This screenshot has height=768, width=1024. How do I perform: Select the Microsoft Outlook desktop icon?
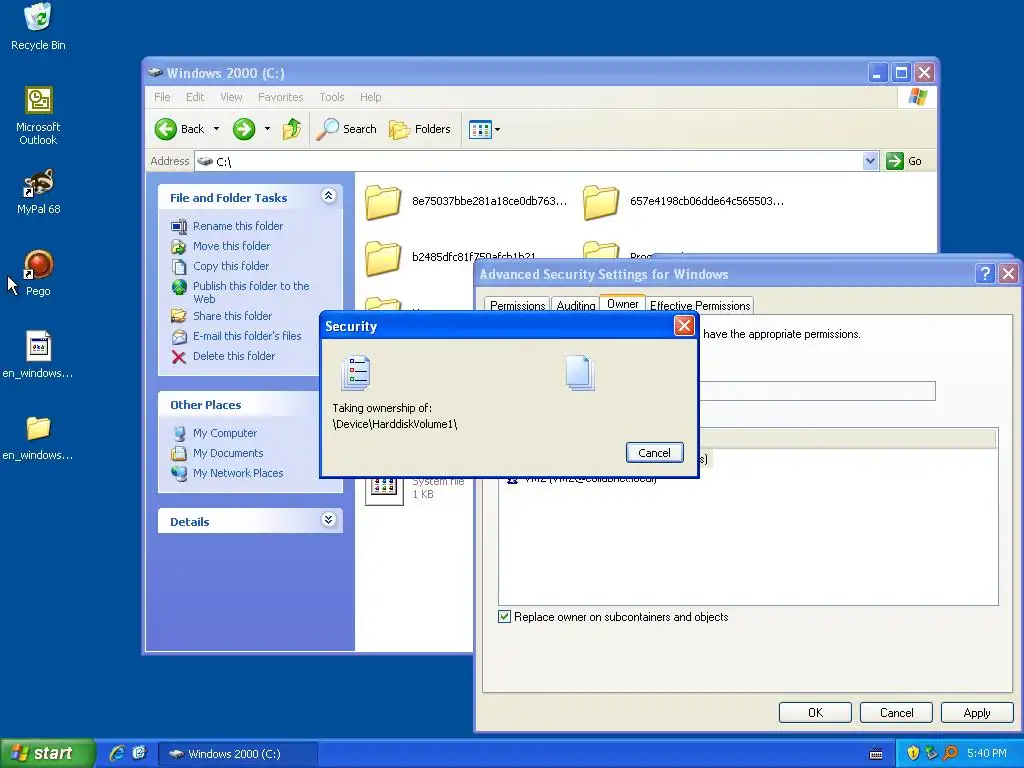click(38, 116)
